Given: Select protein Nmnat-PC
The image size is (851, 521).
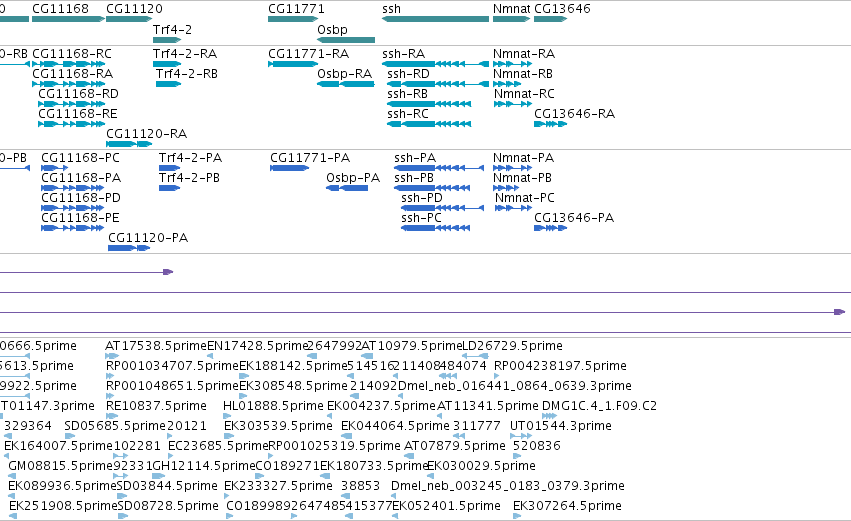Looking at the screenshot, I should point(525,198).
